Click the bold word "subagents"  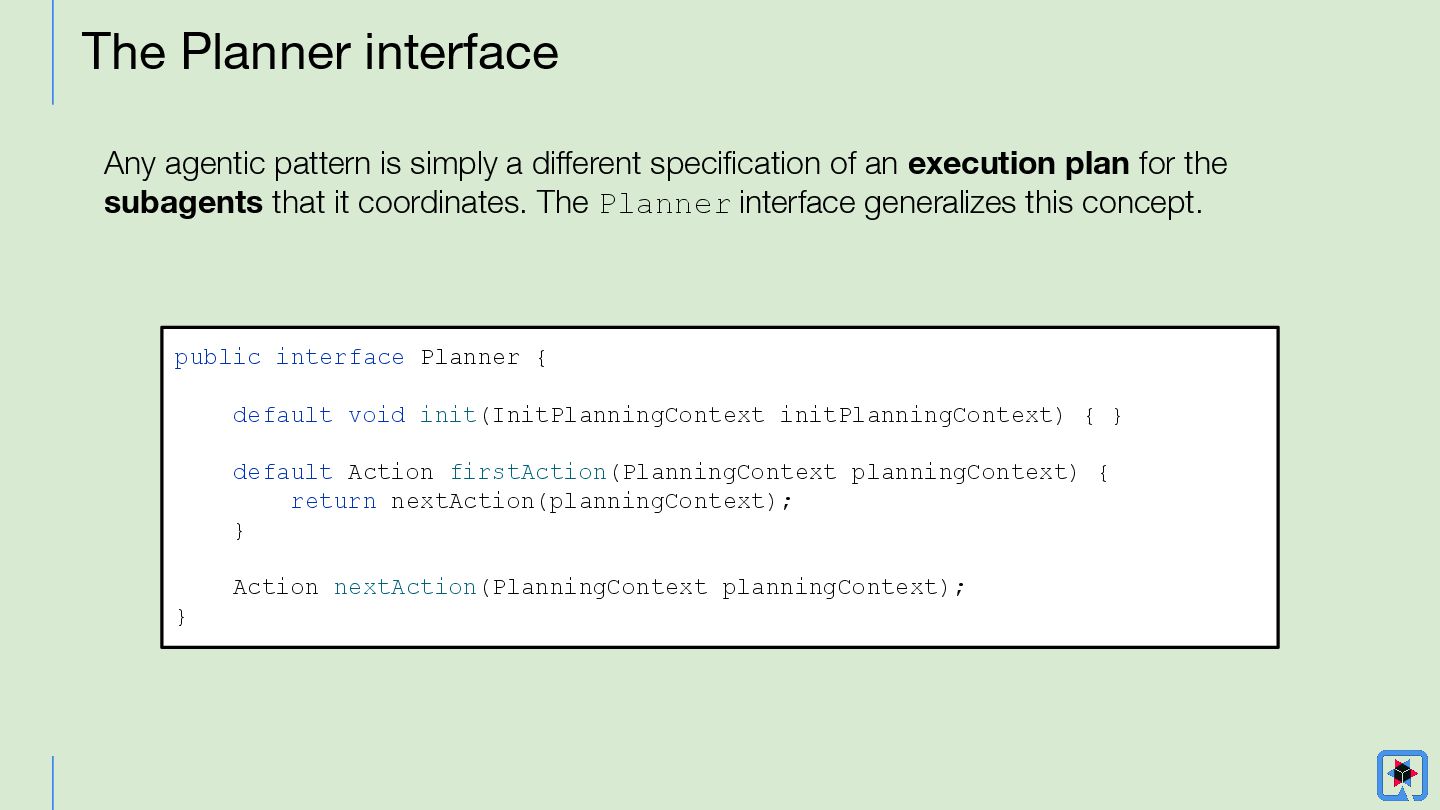(183, 203)
